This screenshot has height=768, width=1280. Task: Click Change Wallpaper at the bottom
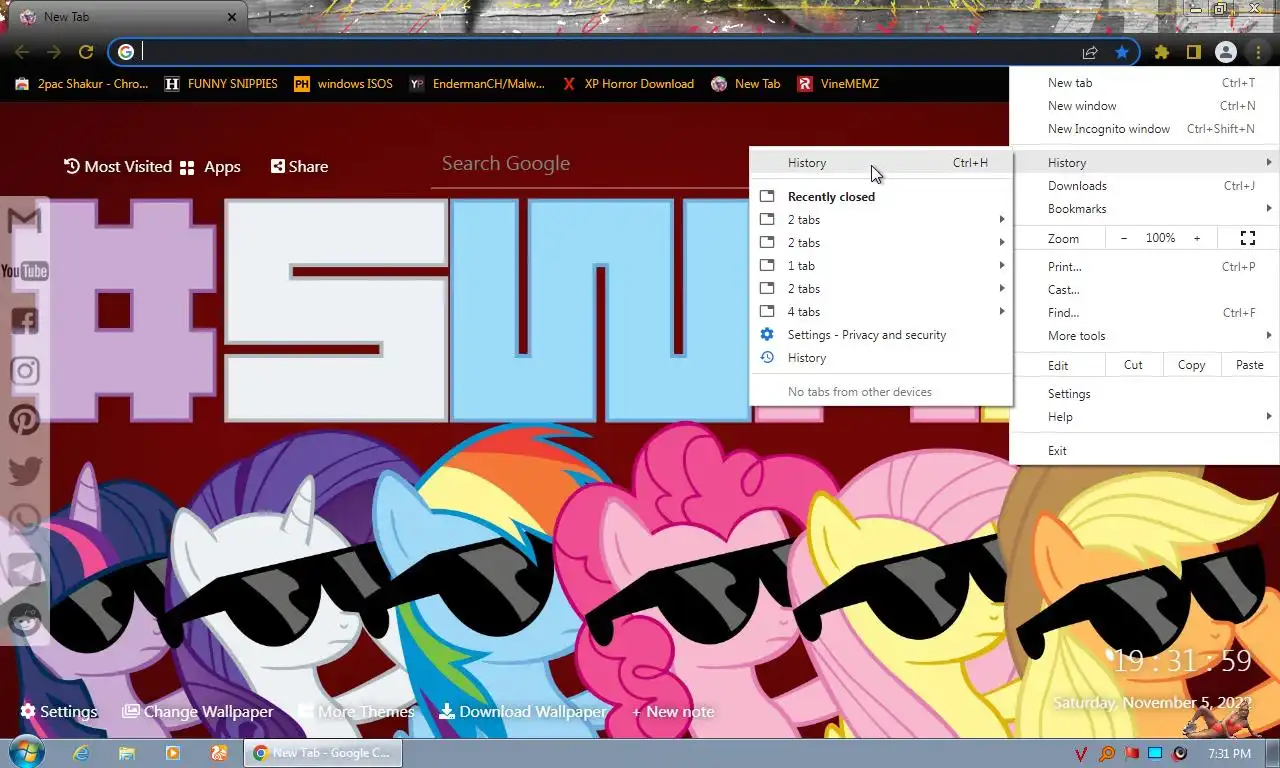pos(198,711)
